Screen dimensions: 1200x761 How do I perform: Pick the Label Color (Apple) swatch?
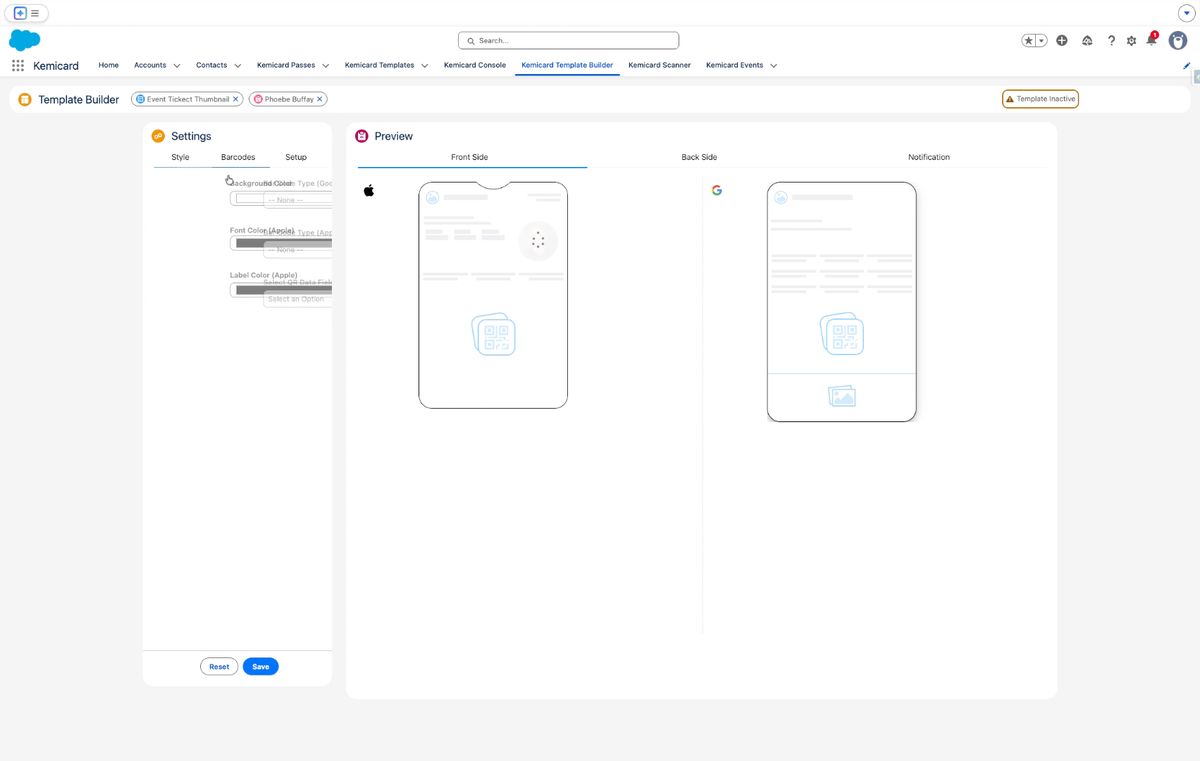(x=281, y=290)
